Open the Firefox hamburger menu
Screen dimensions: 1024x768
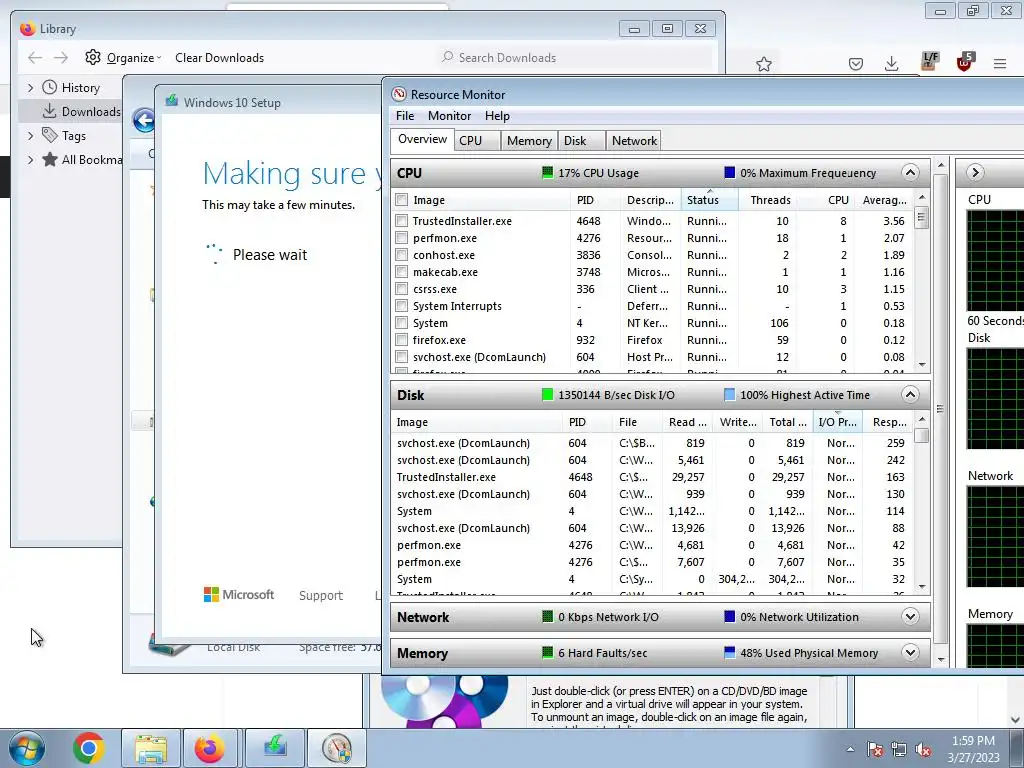1000,63
